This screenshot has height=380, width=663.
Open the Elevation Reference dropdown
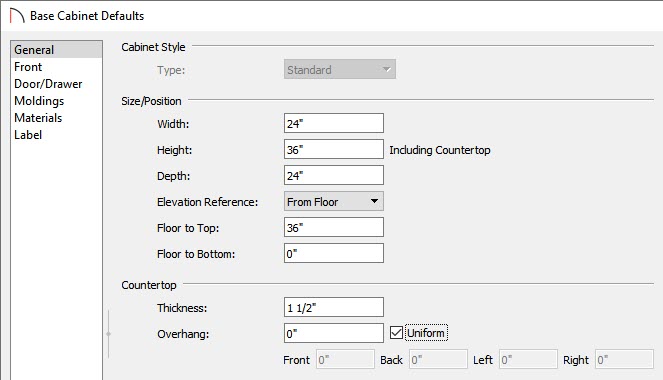coord(334,202)
